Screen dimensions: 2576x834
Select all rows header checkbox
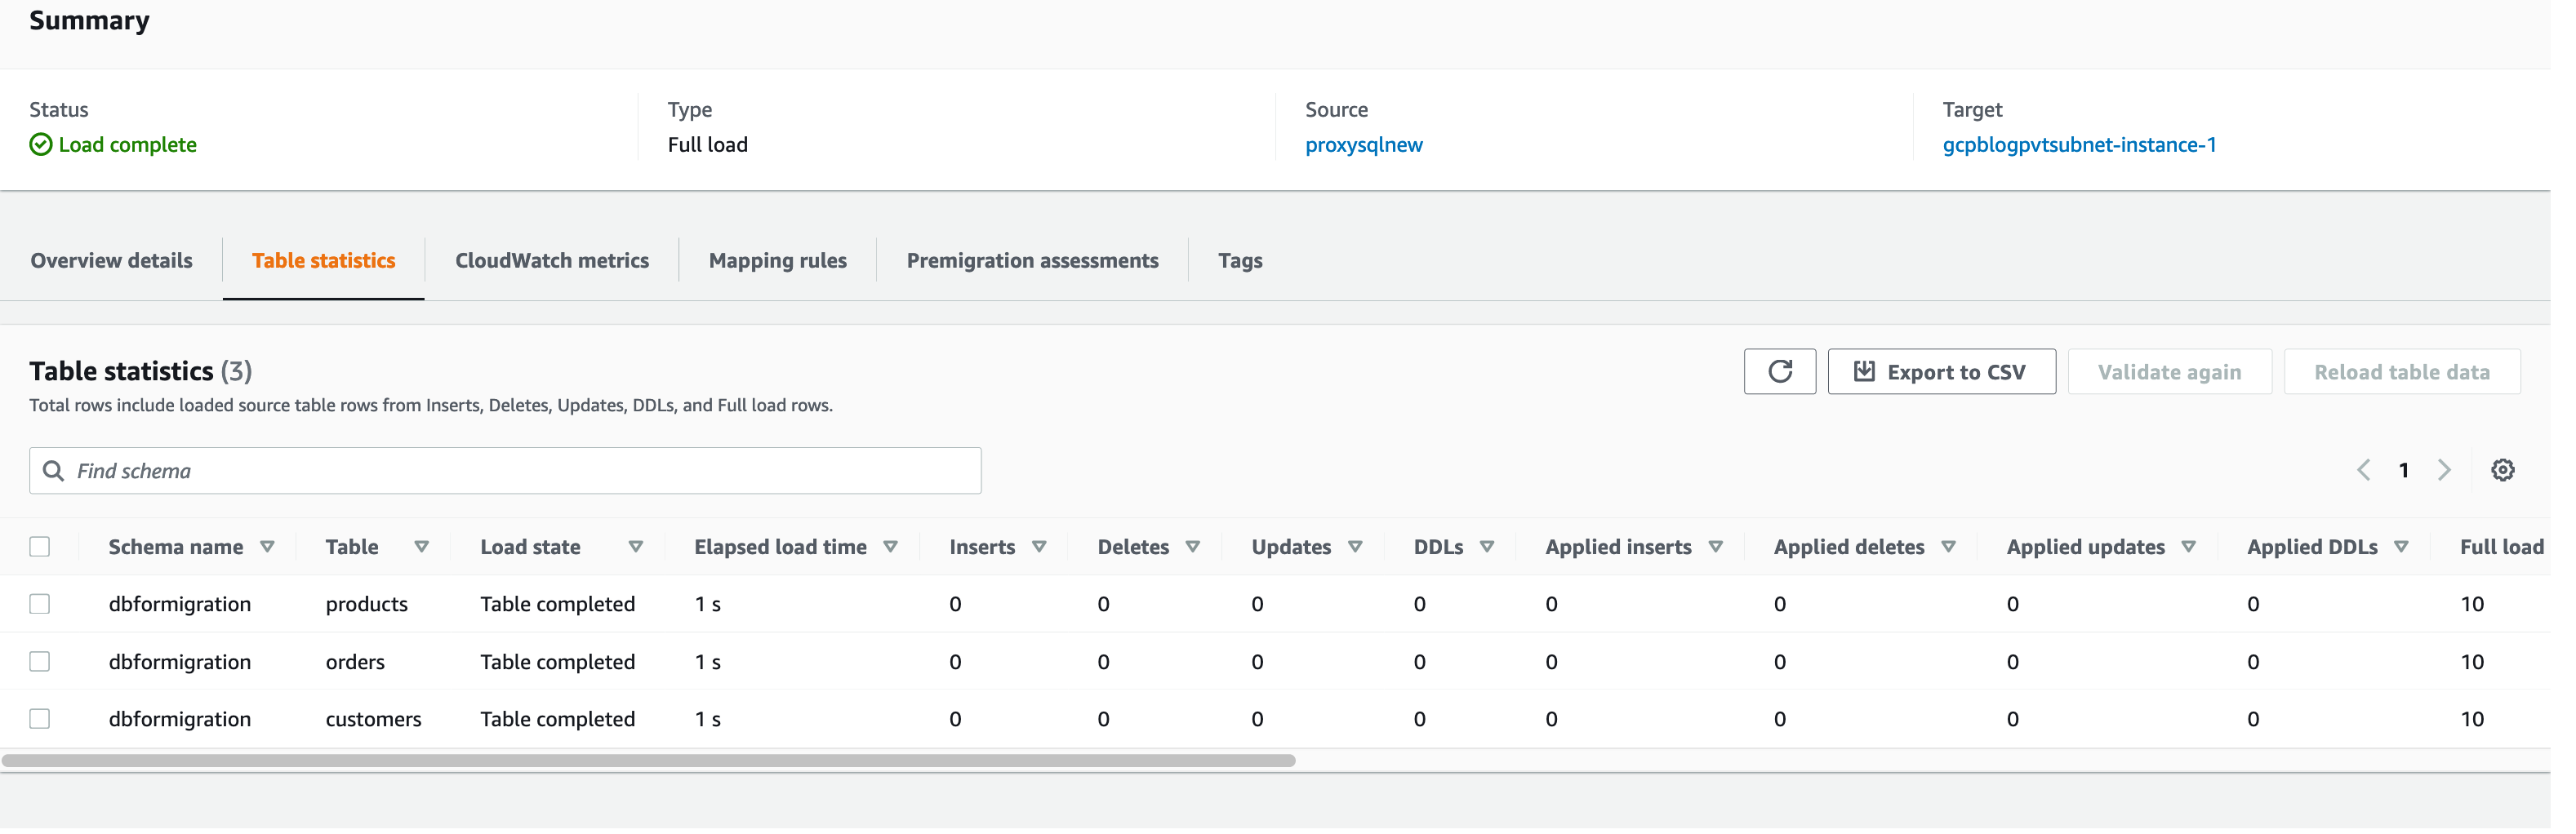tap(40, 552)
